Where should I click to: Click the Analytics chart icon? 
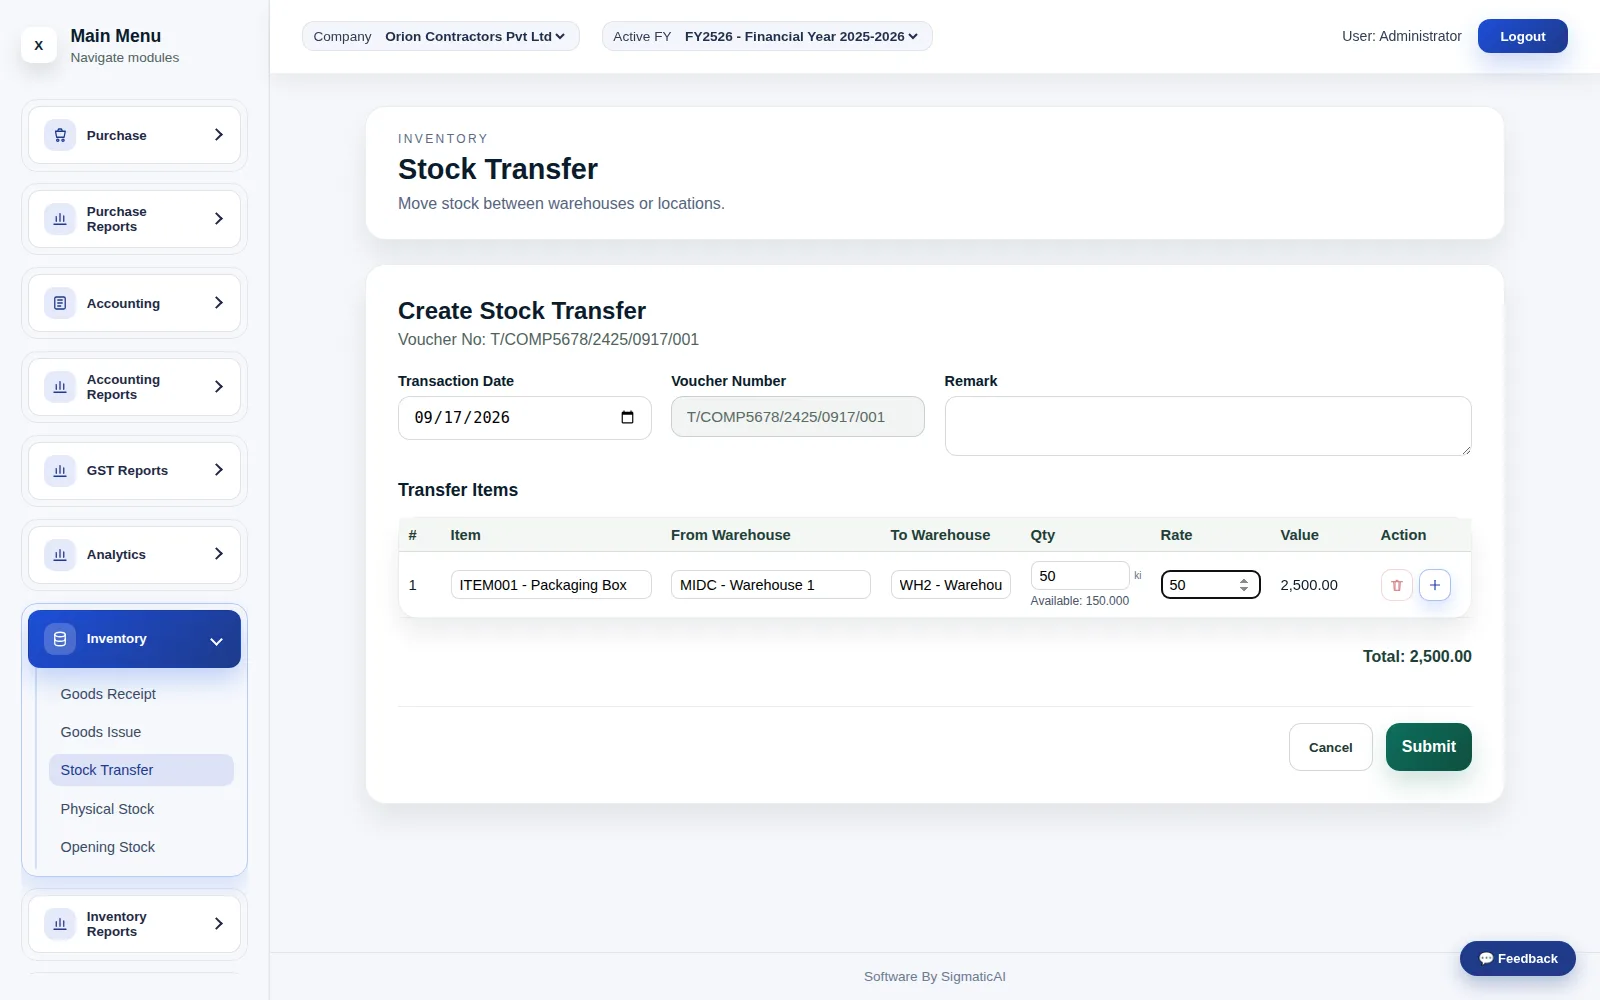[x=60, y=554]
